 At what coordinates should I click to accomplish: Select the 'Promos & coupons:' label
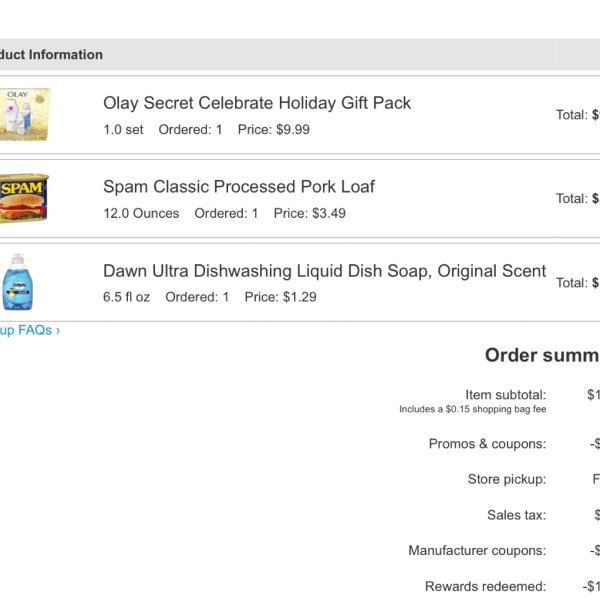[x=487, y=444]
